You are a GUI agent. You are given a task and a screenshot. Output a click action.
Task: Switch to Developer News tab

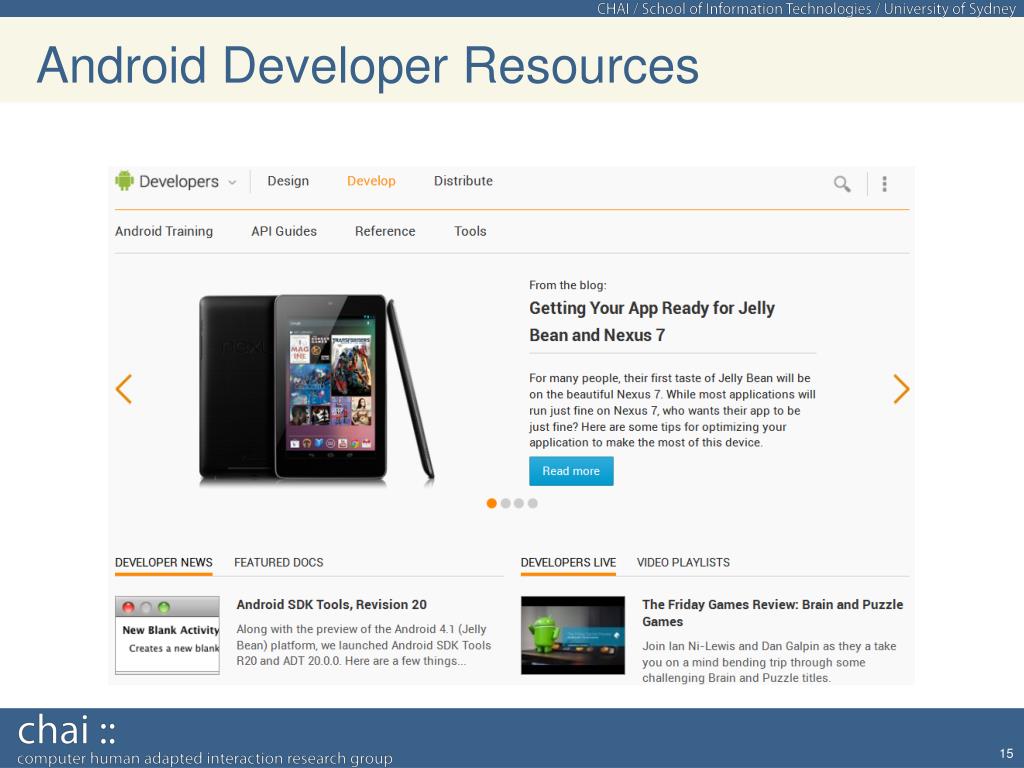click(164, 562)
